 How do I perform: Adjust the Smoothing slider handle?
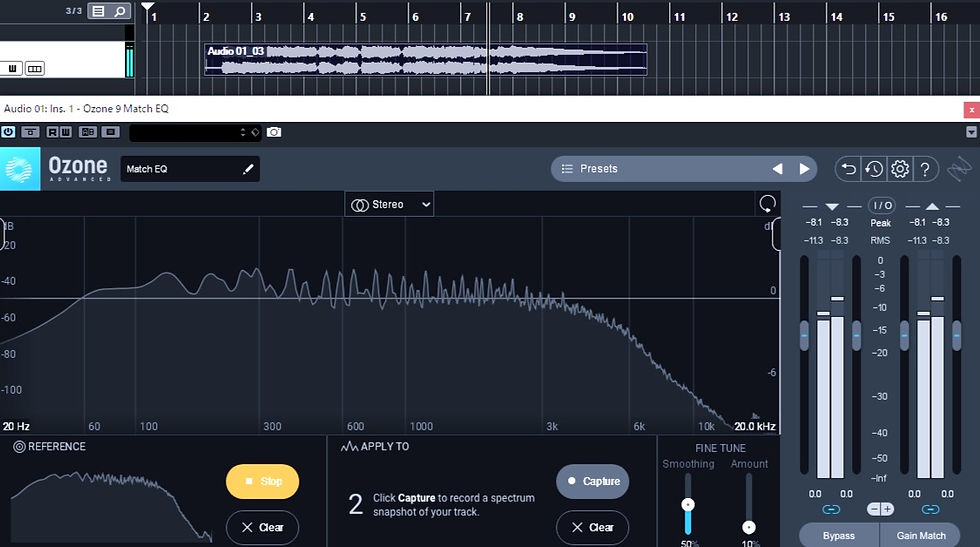(688, 504)
